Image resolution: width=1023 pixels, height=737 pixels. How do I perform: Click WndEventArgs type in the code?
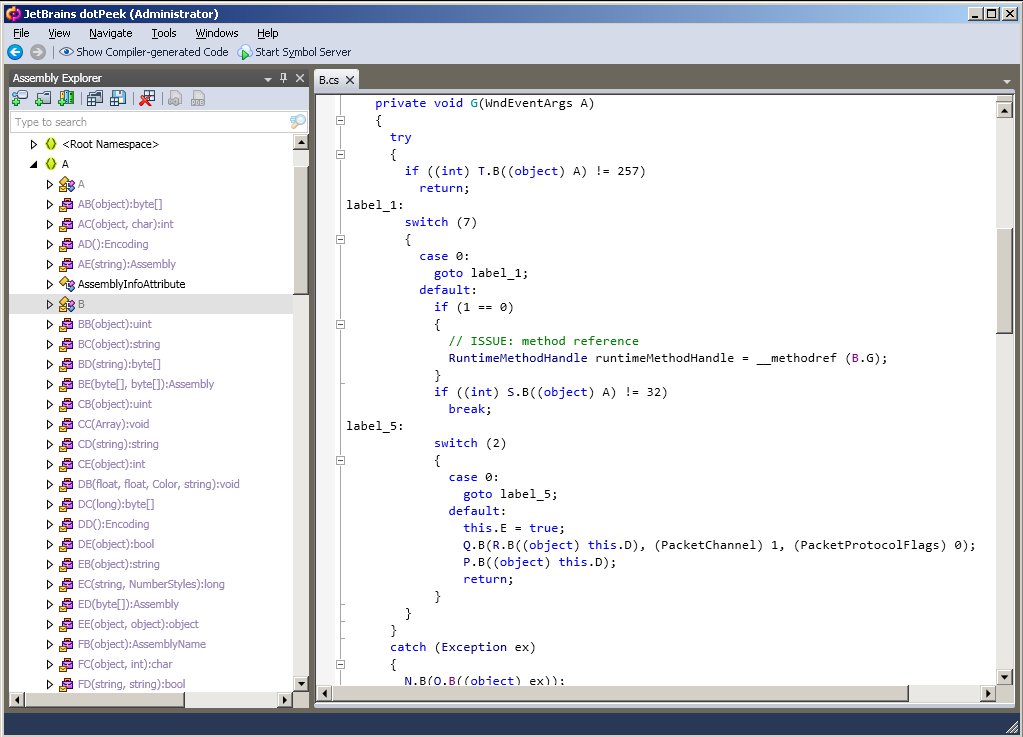point(528,103)
